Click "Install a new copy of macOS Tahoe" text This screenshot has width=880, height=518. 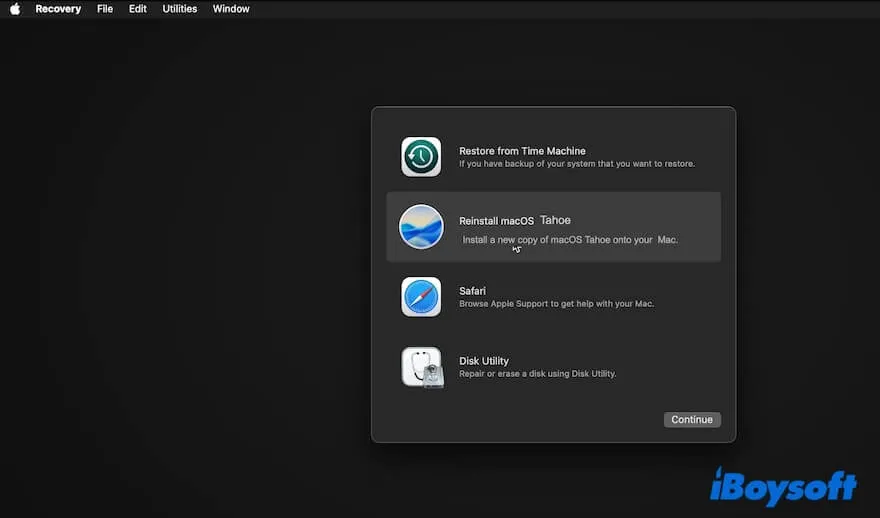pos(569,240)
